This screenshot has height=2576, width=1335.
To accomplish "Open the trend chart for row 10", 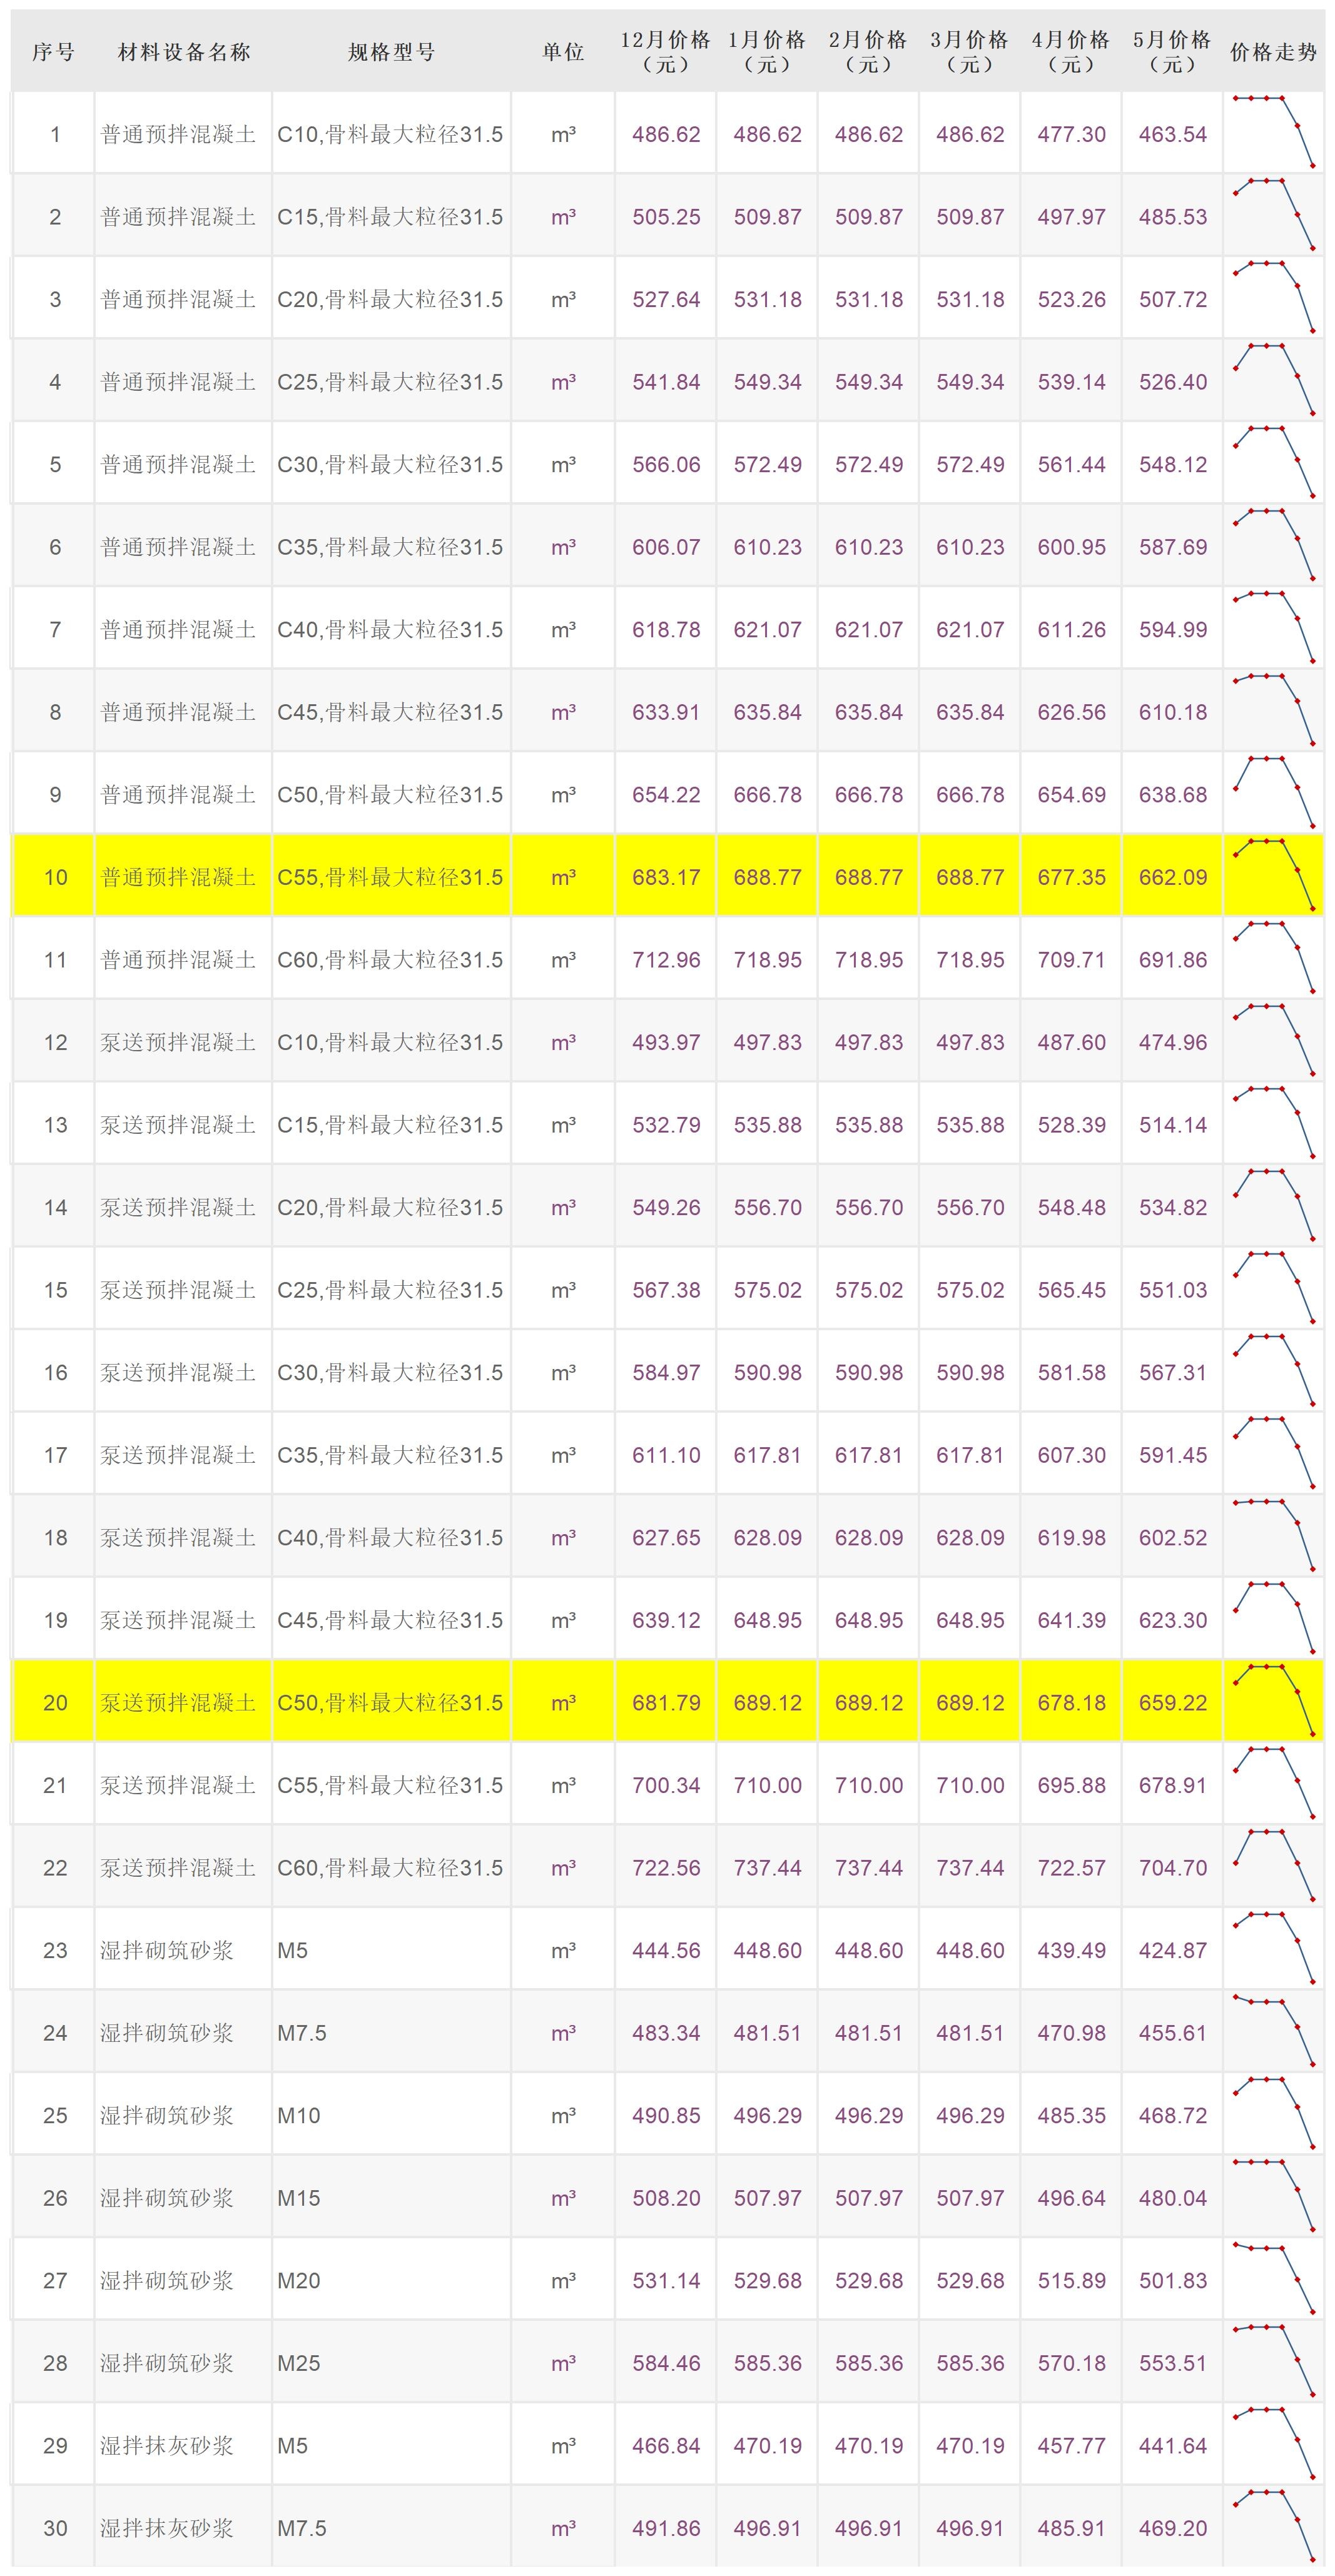I will (x=1273, y=875).
